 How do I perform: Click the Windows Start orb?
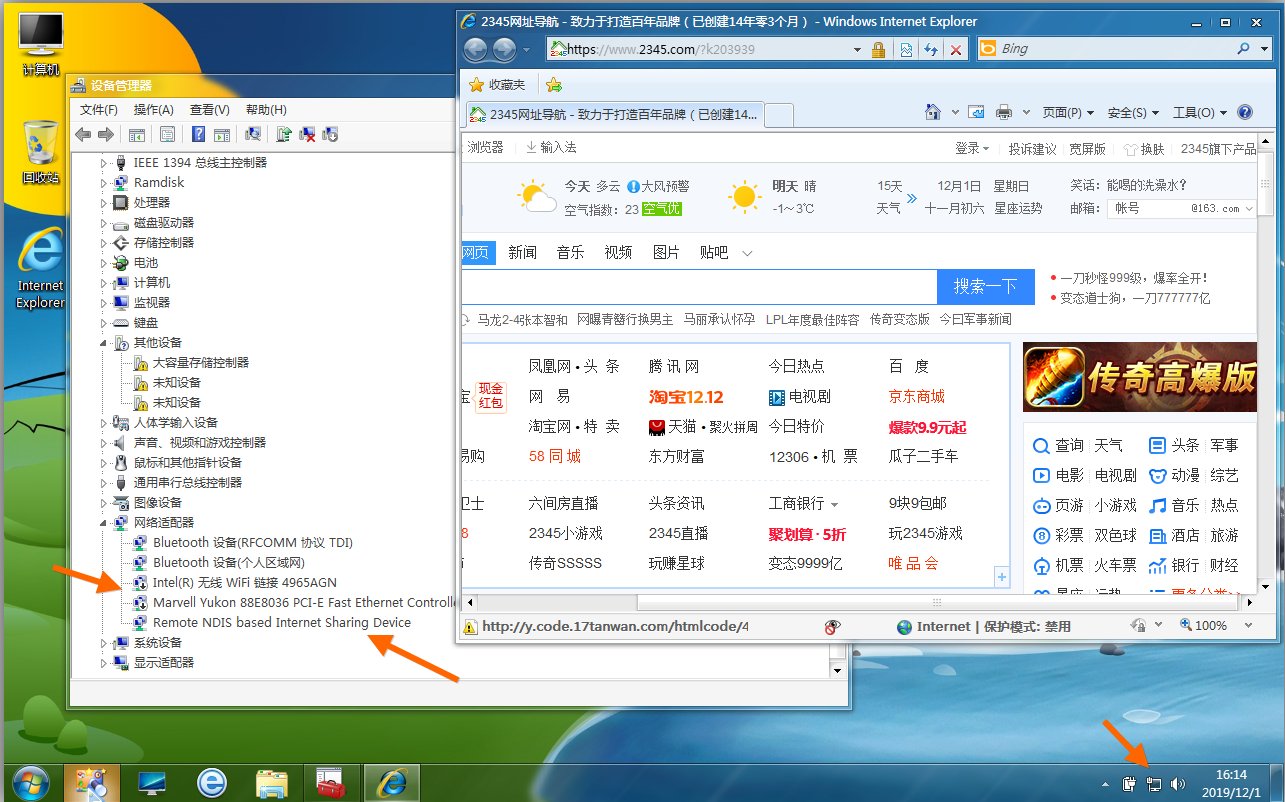[x=32, y=782]
